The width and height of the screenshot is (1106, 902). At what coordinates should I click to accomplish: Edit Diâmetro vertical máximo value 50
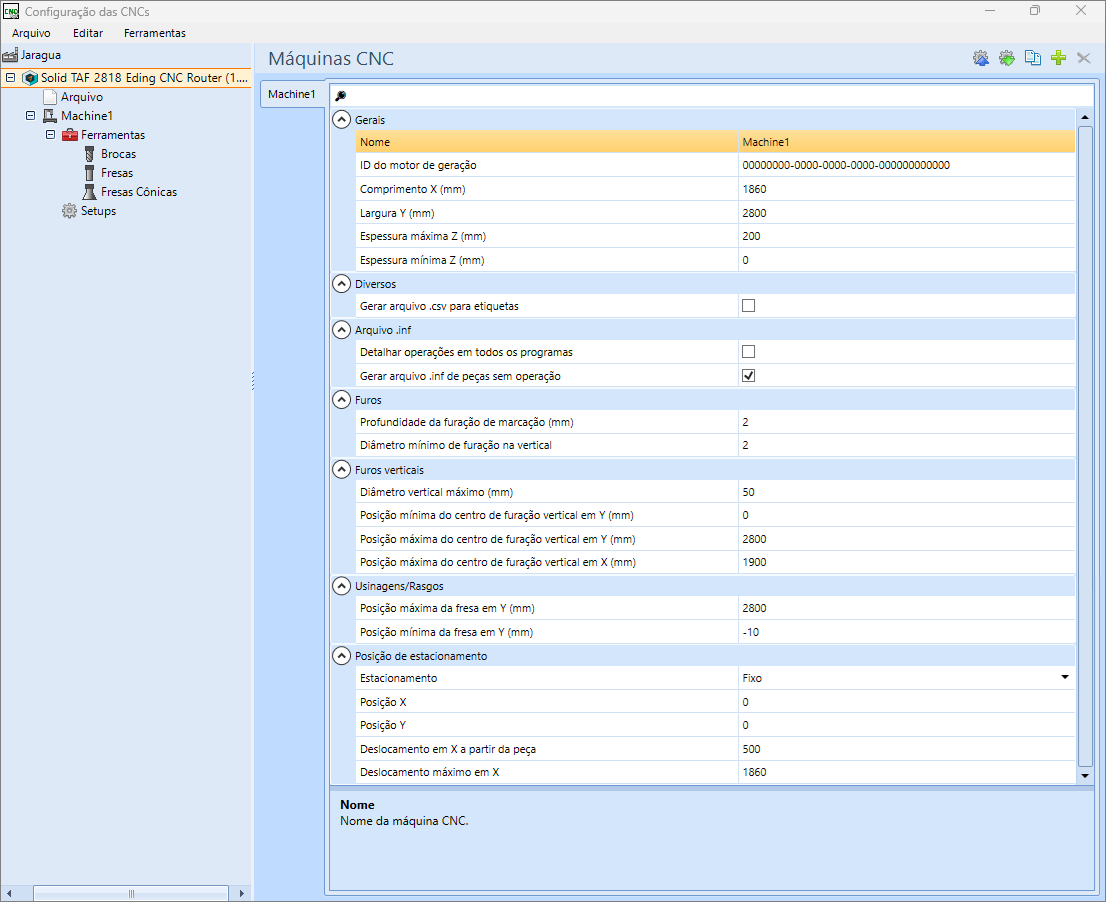tap(906, 492)
